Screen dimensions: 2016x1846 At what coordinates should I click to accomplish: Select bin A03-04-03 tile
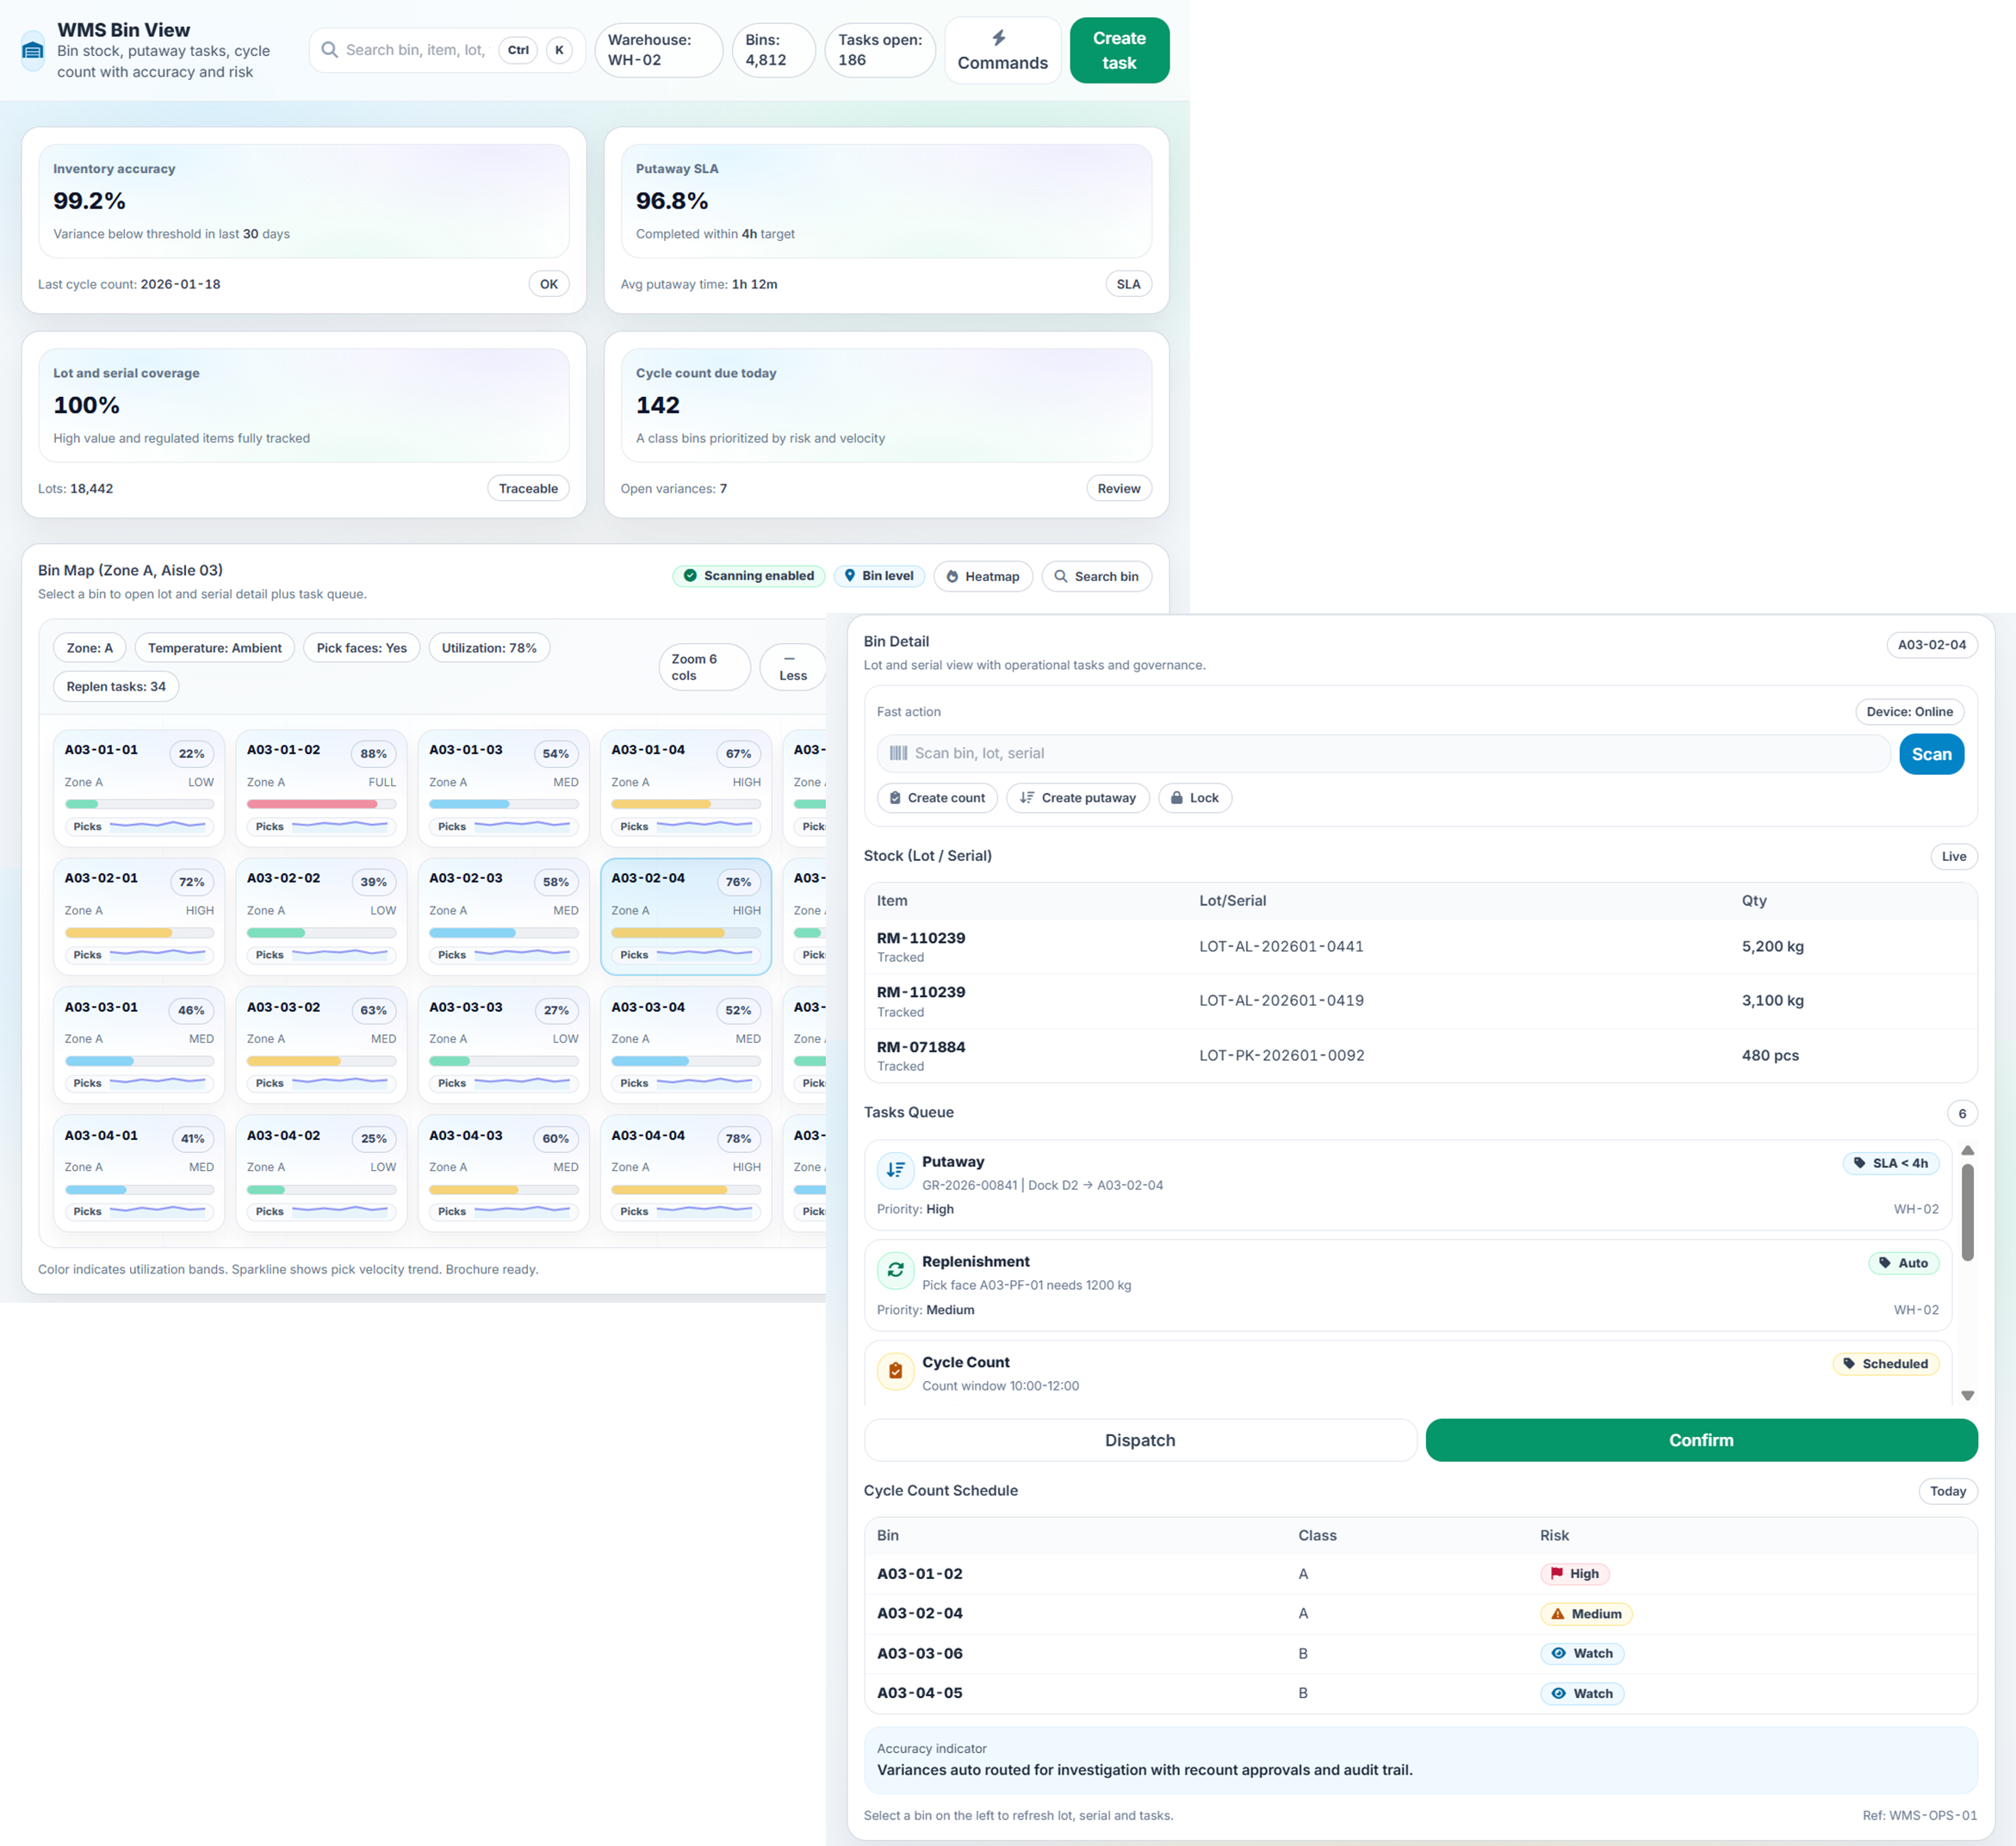coord(503,1173)
